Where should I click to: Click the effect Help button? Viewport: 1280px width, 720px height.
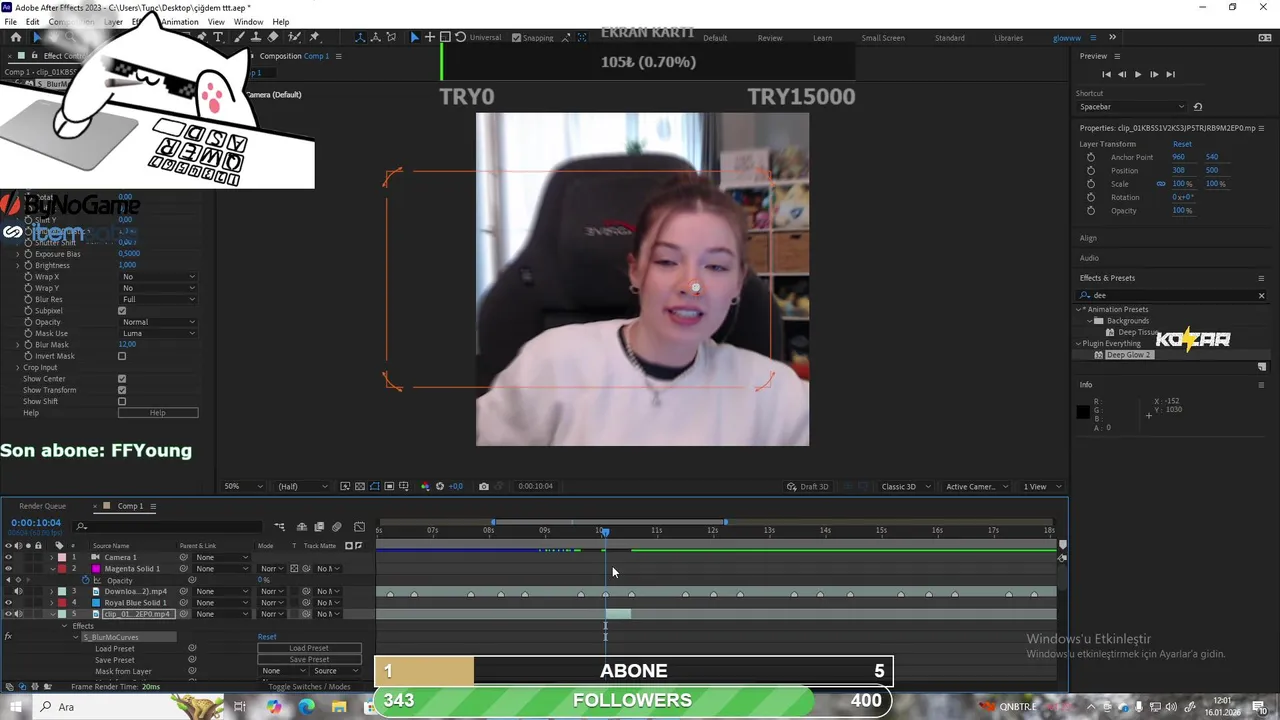click(158, 413)
